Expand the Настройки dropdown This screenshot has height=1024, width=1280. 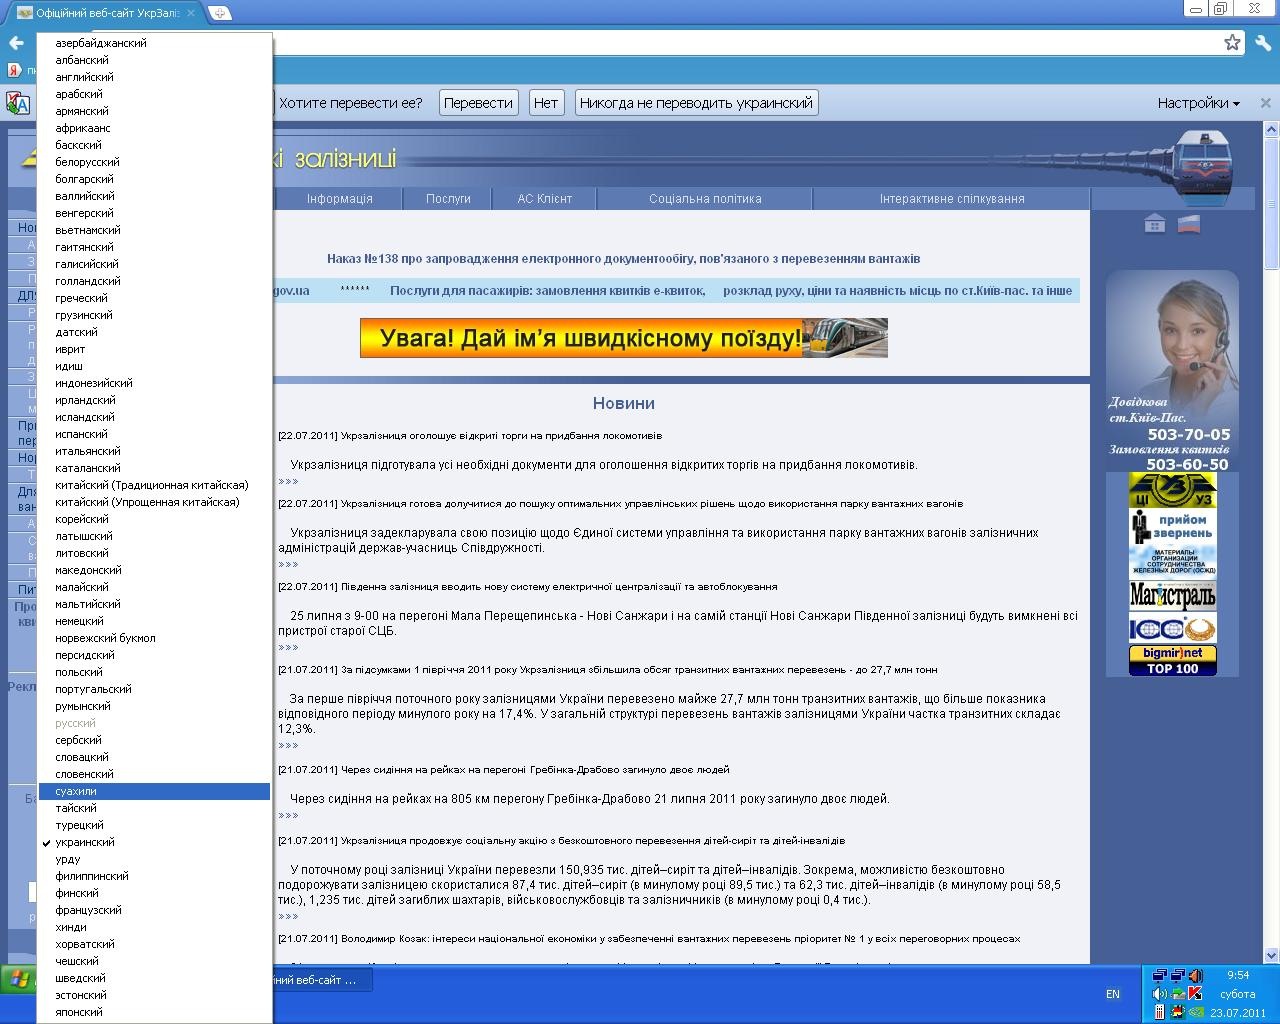pos(1198,103)
